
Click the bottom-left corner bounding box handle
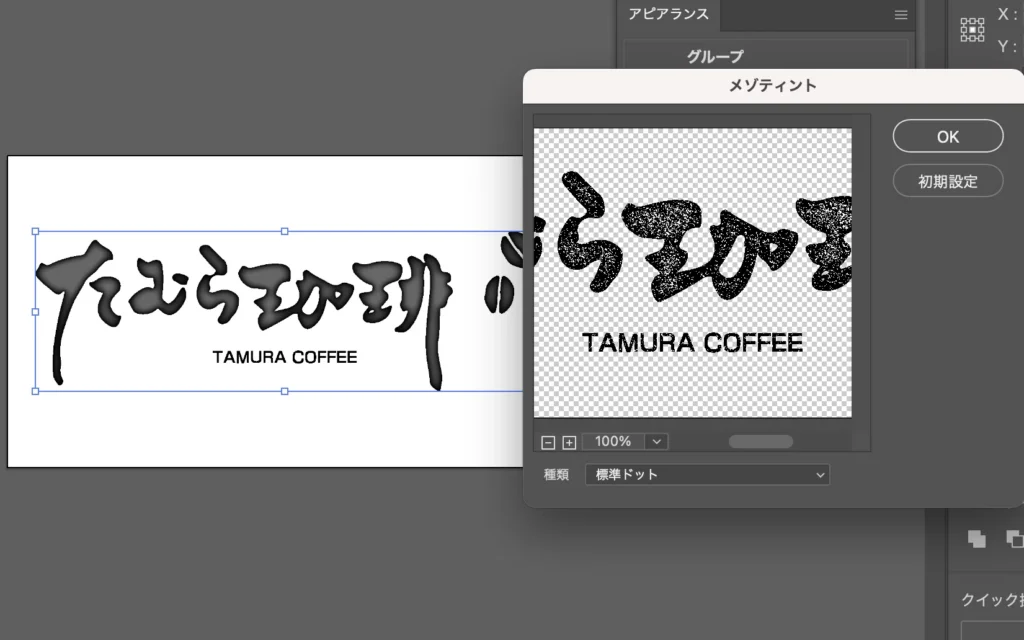[36, 391]
